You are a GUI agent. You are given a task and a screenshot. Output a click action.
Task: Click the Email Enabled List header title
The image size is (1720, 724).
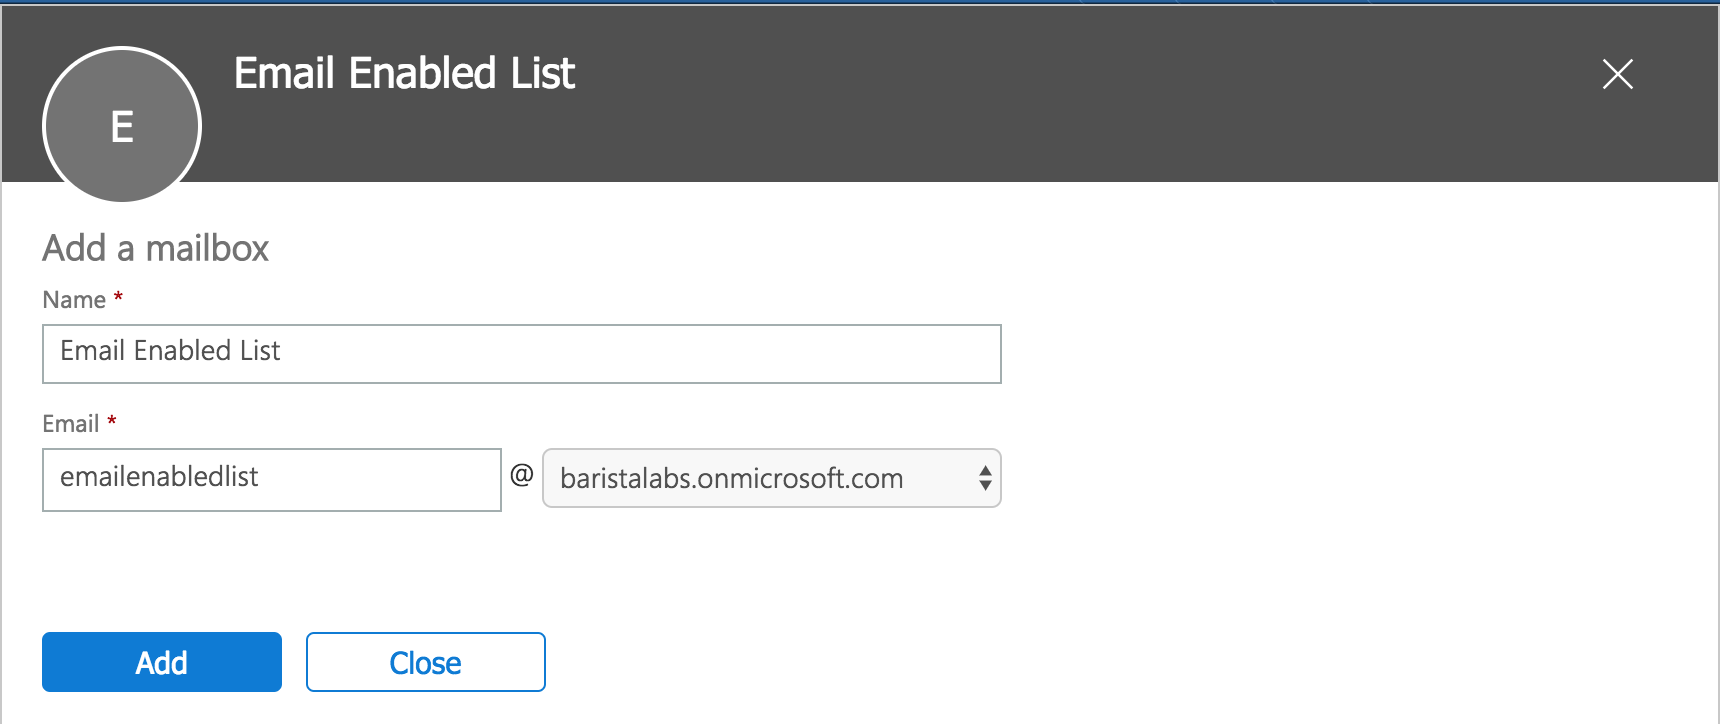point(404,73)
